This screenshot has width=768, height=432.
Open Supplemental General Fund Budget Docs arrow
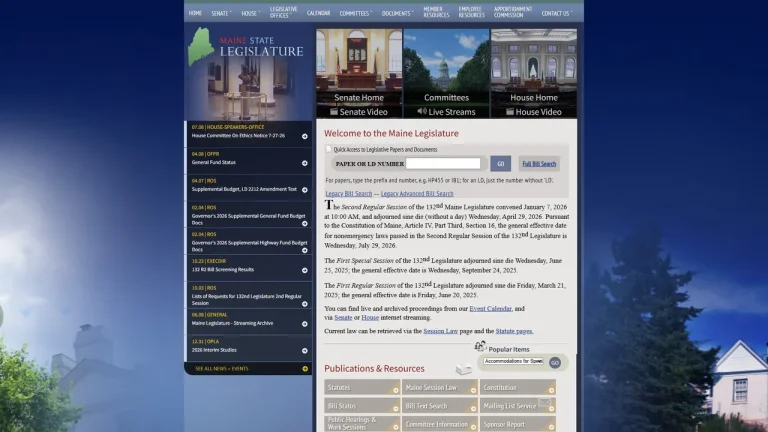(305, 223)
